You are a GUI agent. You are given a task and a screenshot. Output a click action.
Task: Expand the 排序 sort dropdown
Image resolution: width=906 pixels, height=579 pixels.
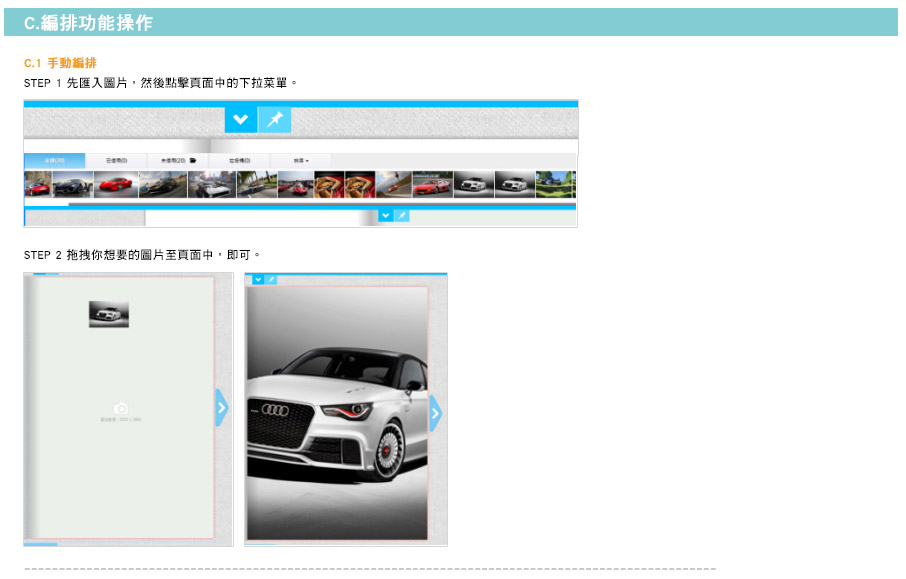click(301, 161)
